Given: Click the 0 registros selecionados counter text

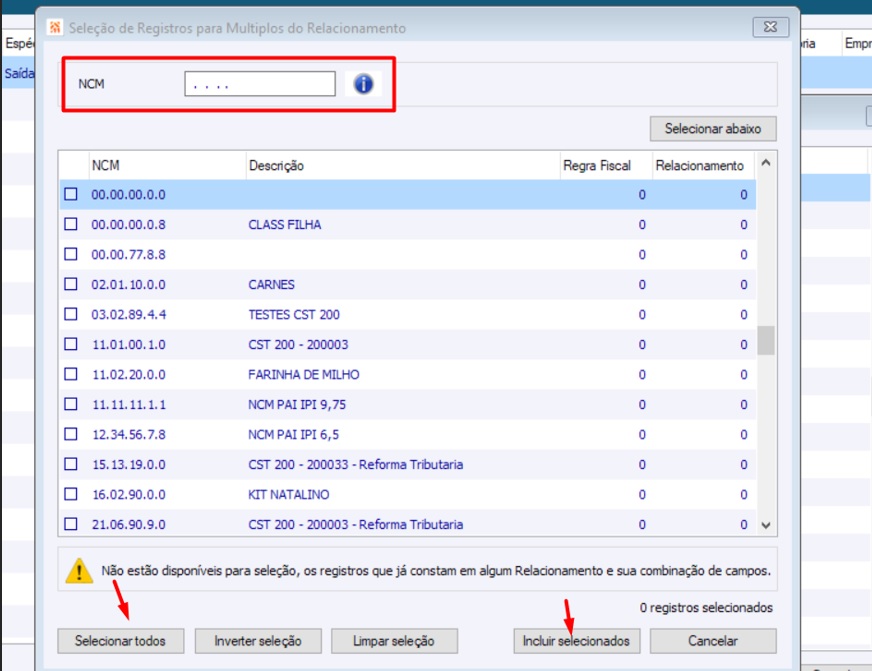Looking at the screenshot, I should (x=706, y=608).
